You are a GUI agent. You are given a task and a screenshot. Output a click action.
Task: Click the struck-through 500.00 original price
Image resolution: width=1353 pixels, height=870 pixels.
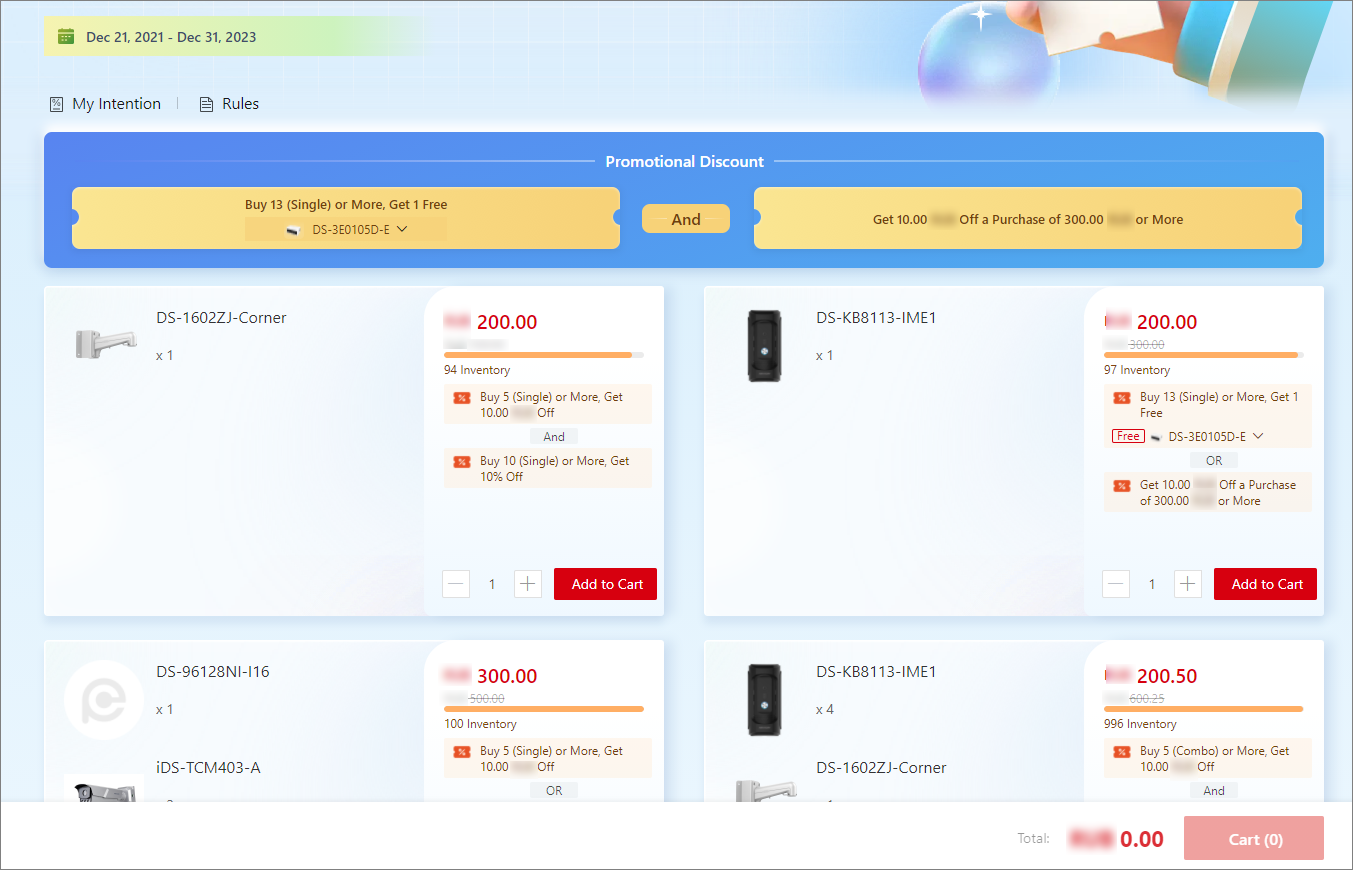tap(487, 699)
